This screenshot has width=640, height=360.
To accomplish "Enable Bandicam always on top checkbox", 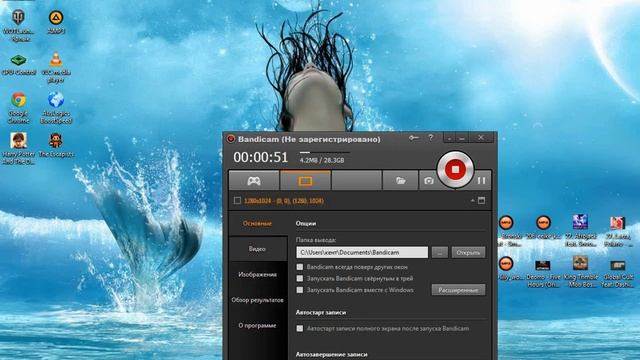I will click(300, 267).
